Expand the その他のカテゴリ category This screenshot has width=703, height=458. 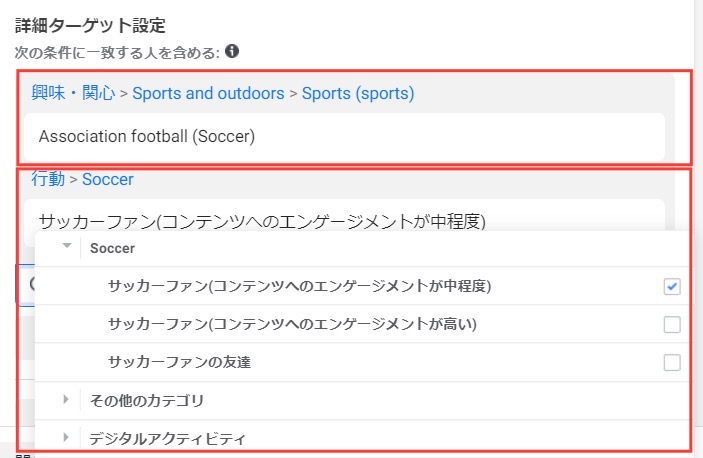(x=66, y=399)
